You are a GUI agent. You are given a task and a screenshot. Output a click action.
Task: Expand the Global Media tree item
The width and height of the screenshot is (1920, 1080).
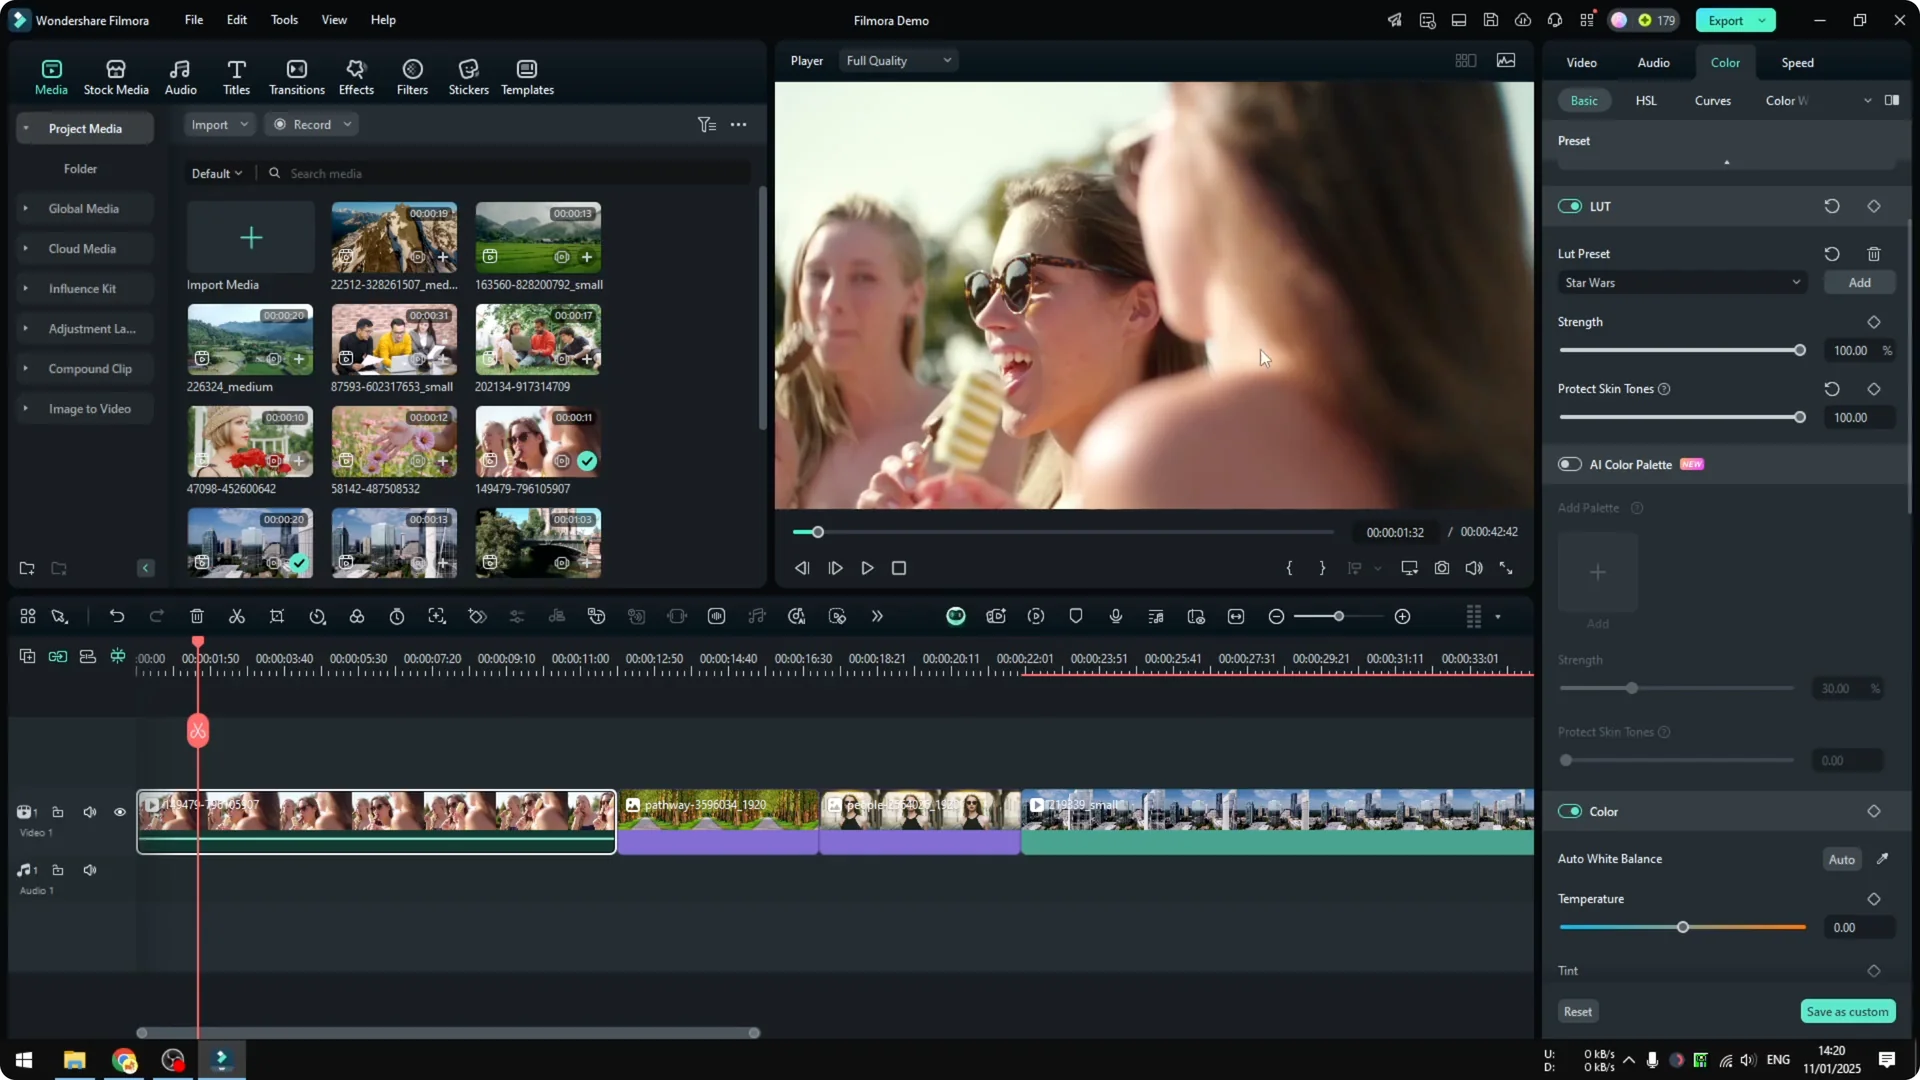coord(25,208)
